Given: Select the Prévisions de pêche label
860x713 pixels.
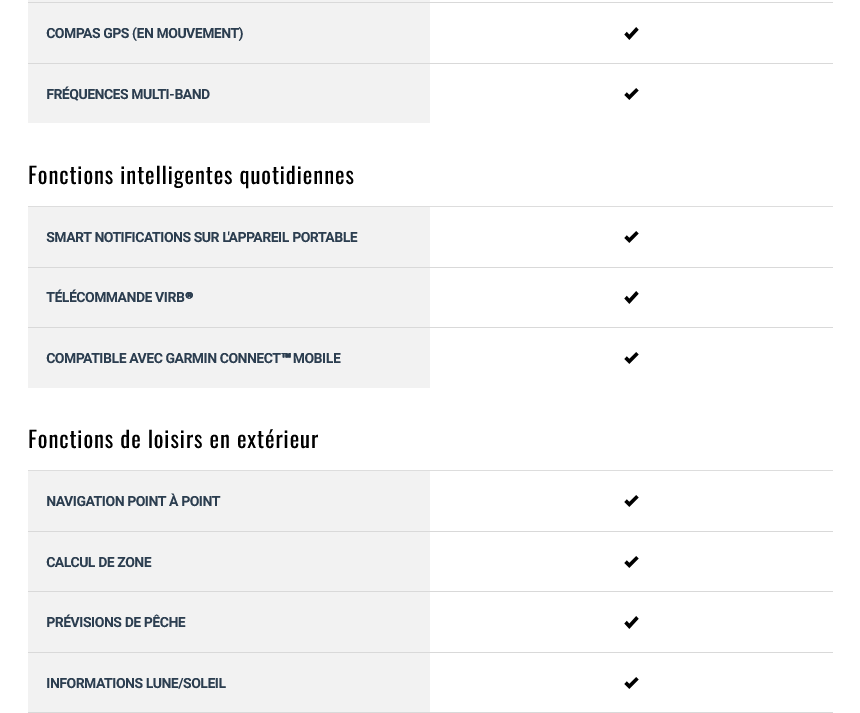Looking at the screenshot, I should coord(116,623).
